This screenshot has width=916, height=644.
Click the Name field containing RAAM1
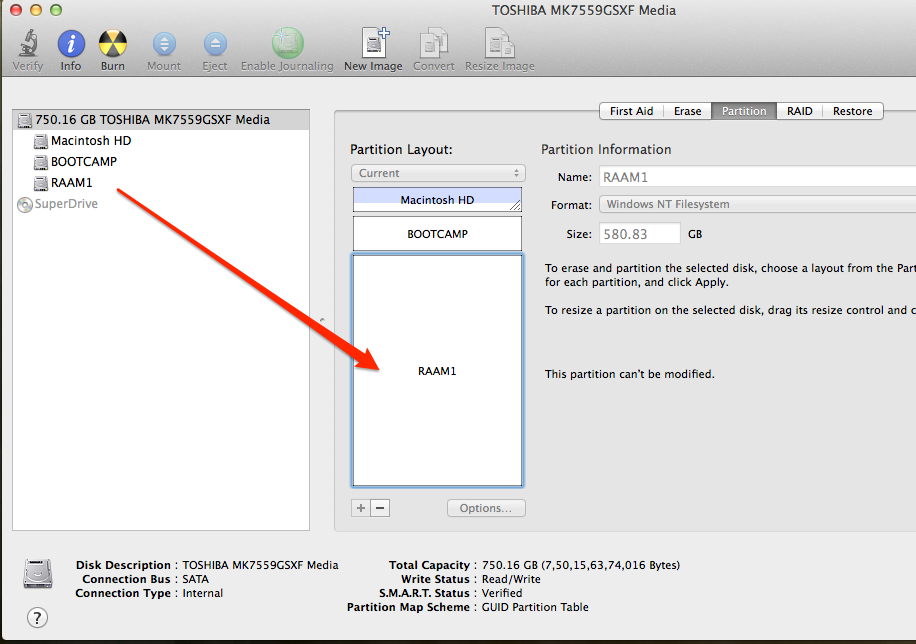(758, 177)
